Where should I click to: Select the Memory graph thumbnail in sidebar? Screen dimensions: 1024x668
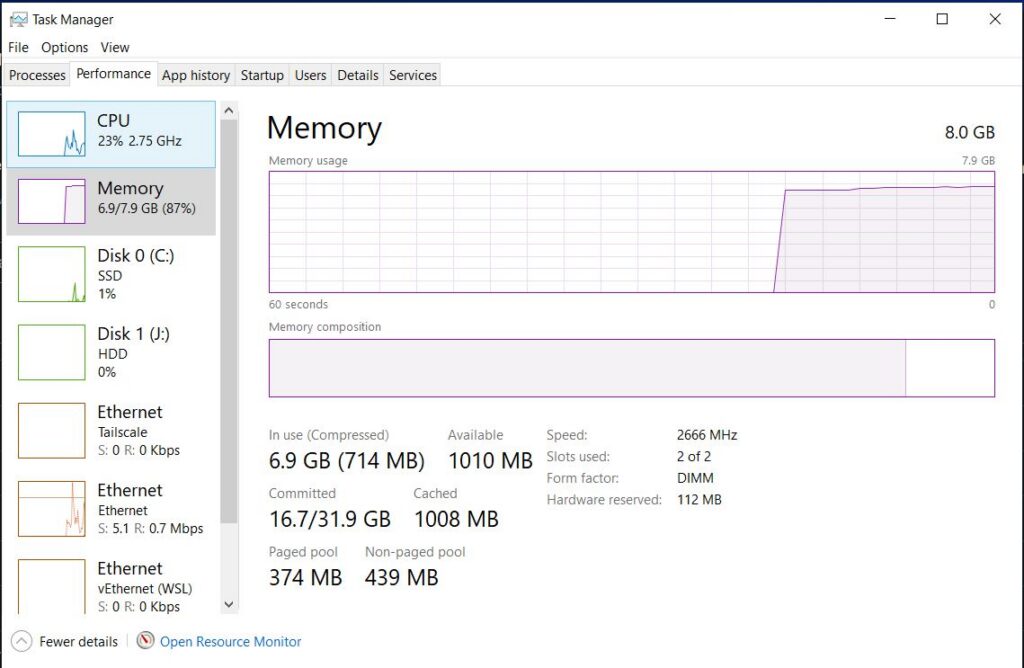[52, 202]
